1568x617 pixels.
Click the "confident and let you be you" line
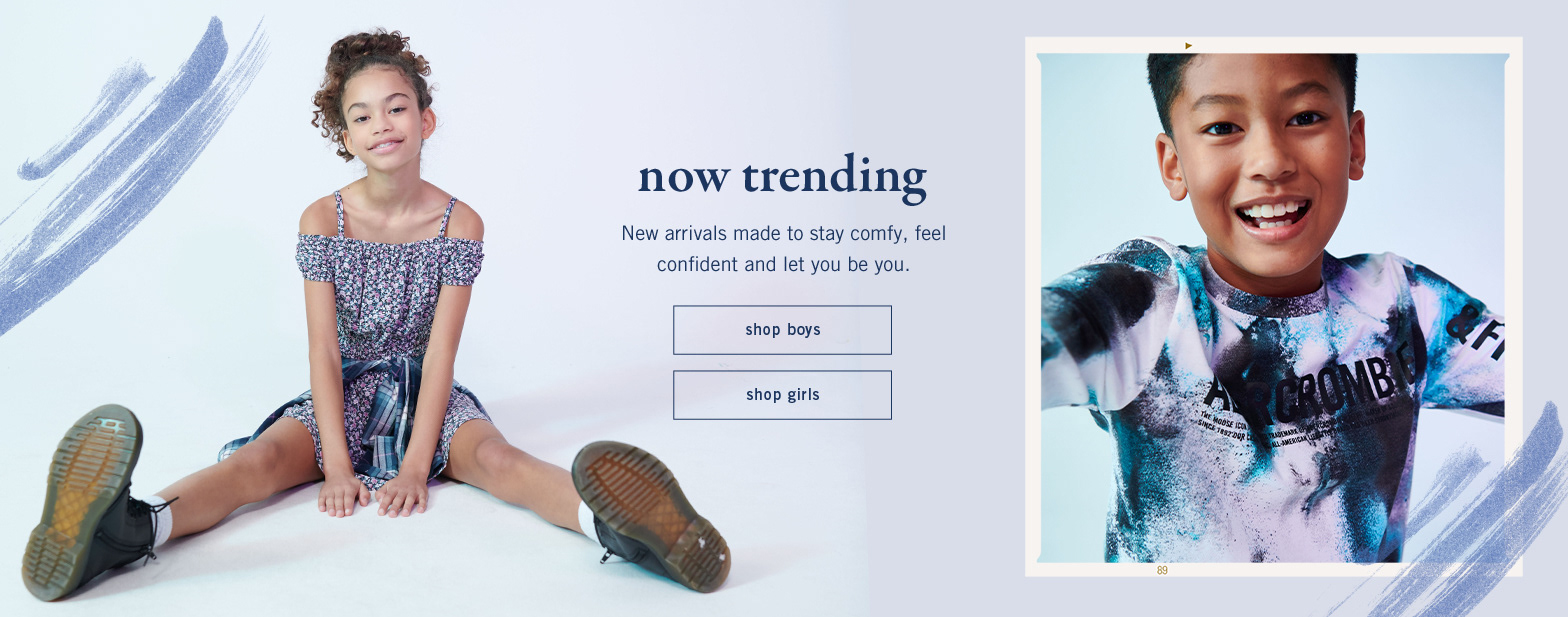[x=783, y=265]
